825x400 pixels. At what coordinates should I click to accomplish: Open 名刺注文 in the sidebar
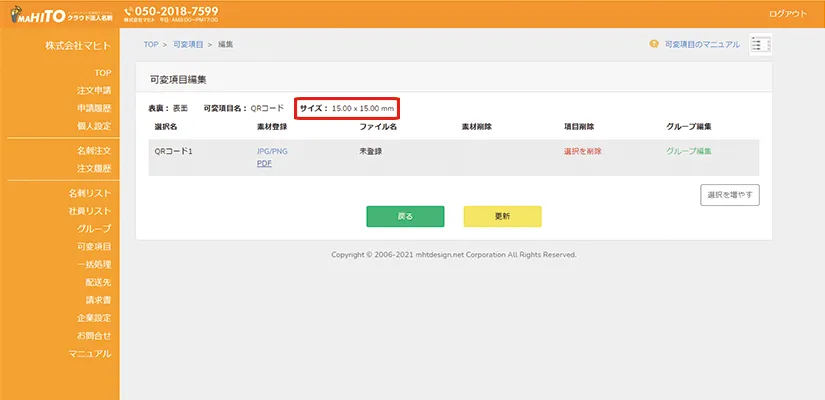(94, 151)
